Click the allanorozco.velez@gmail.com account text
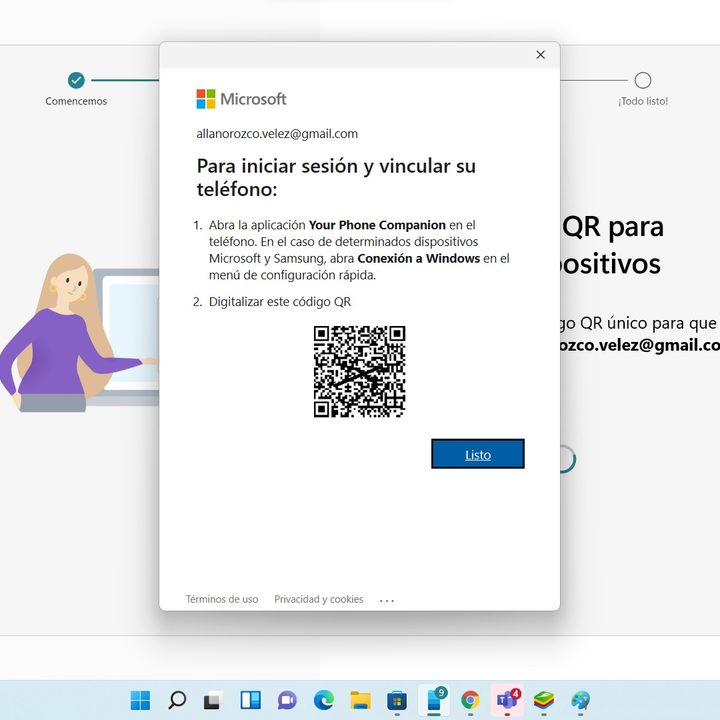The image size is (720, 720). 277,134
